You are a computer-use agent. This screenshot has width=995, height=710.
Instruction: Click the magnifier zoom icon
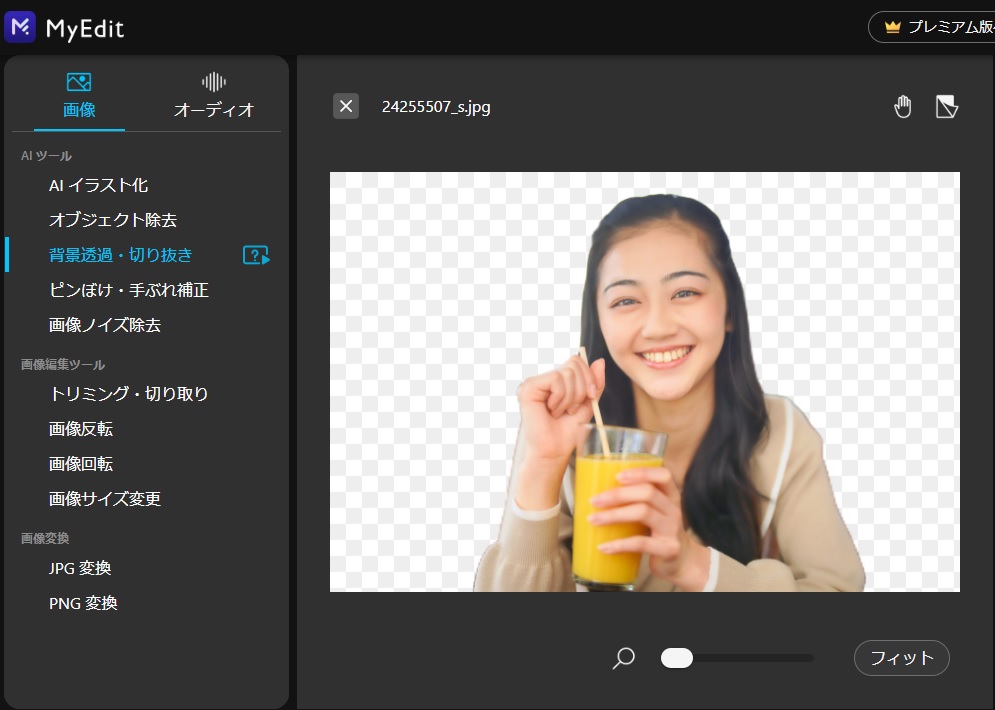(624, 658)
